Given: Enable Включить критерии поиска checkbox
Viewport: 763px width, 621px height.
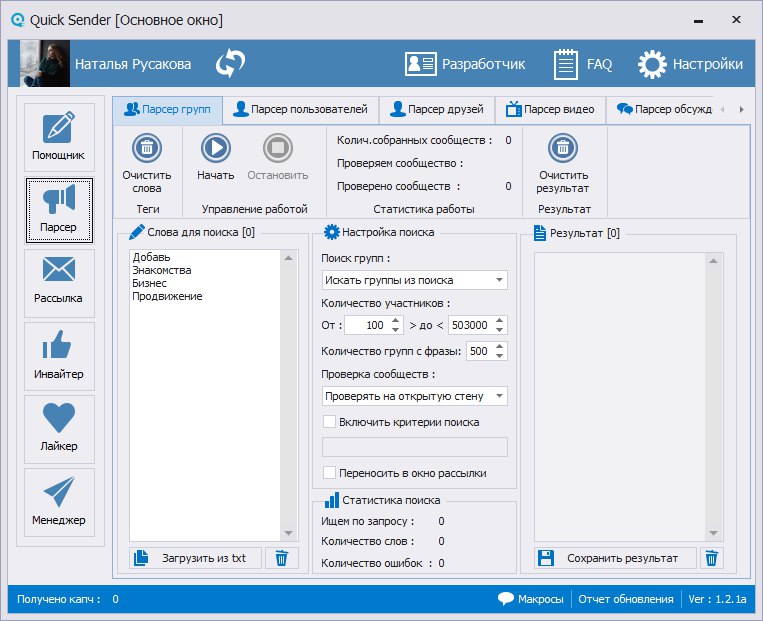Looking at the screenshot, I should click(329, 421).
